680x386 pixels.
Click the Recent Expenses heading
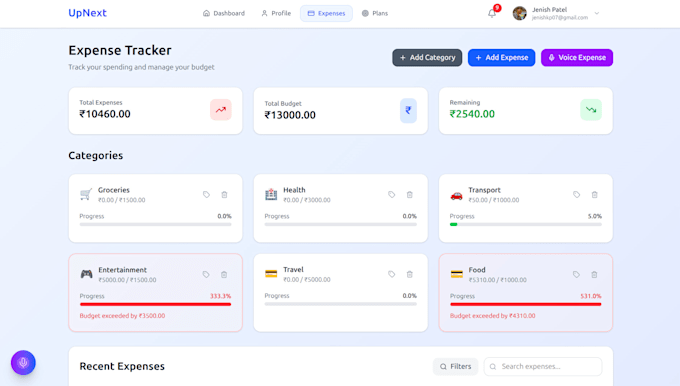[x=122, y=366]
